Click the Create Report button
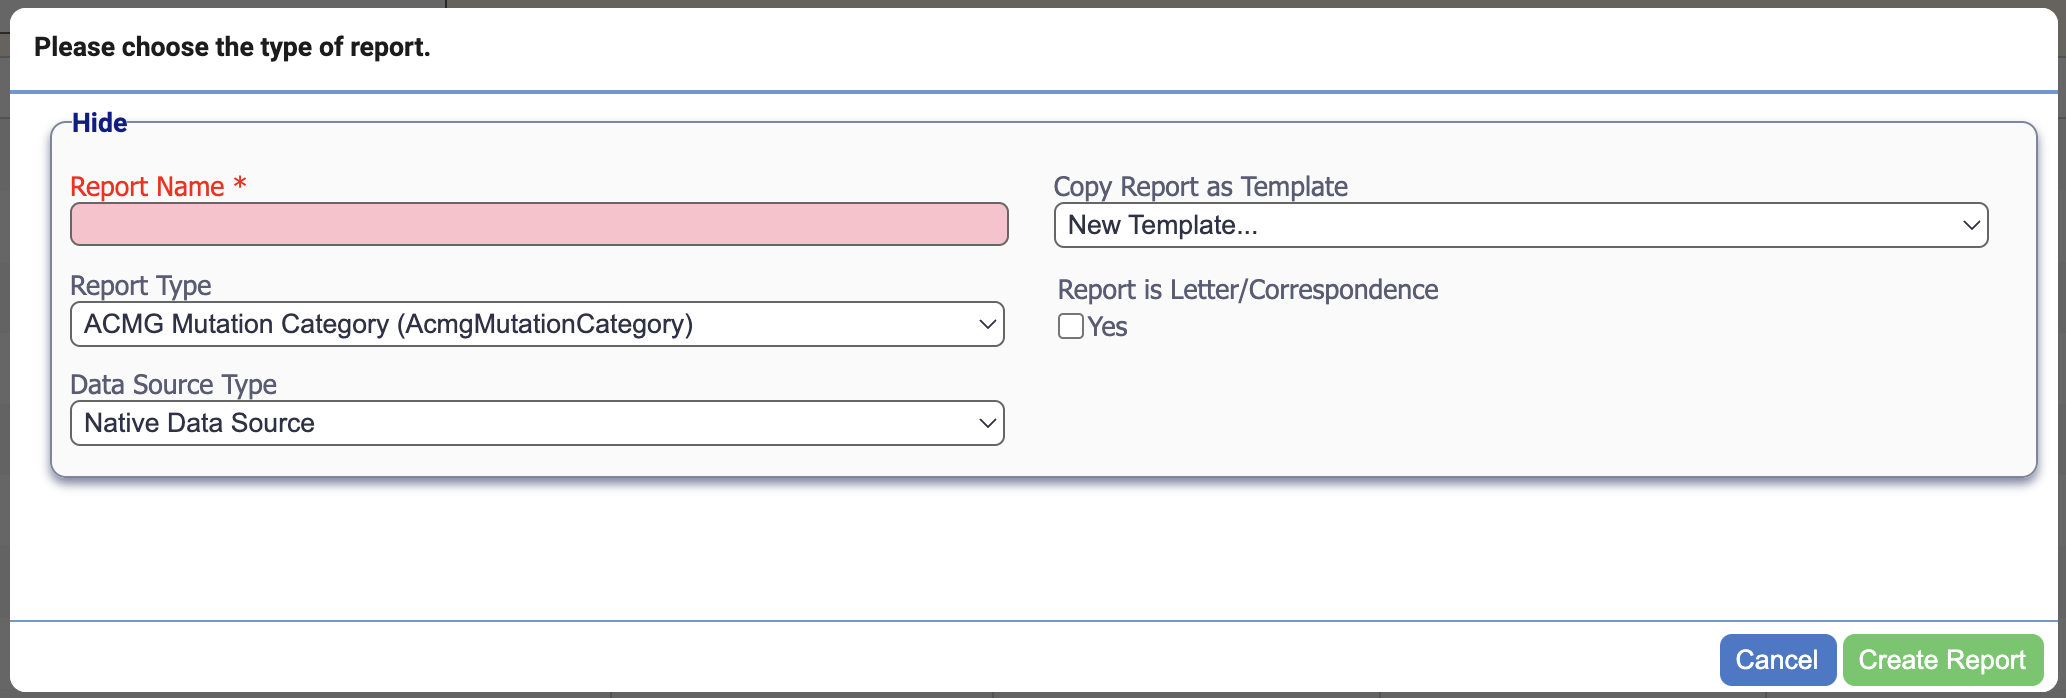The width and height of the screenshot is (2066, 698). coord(1942,659)
